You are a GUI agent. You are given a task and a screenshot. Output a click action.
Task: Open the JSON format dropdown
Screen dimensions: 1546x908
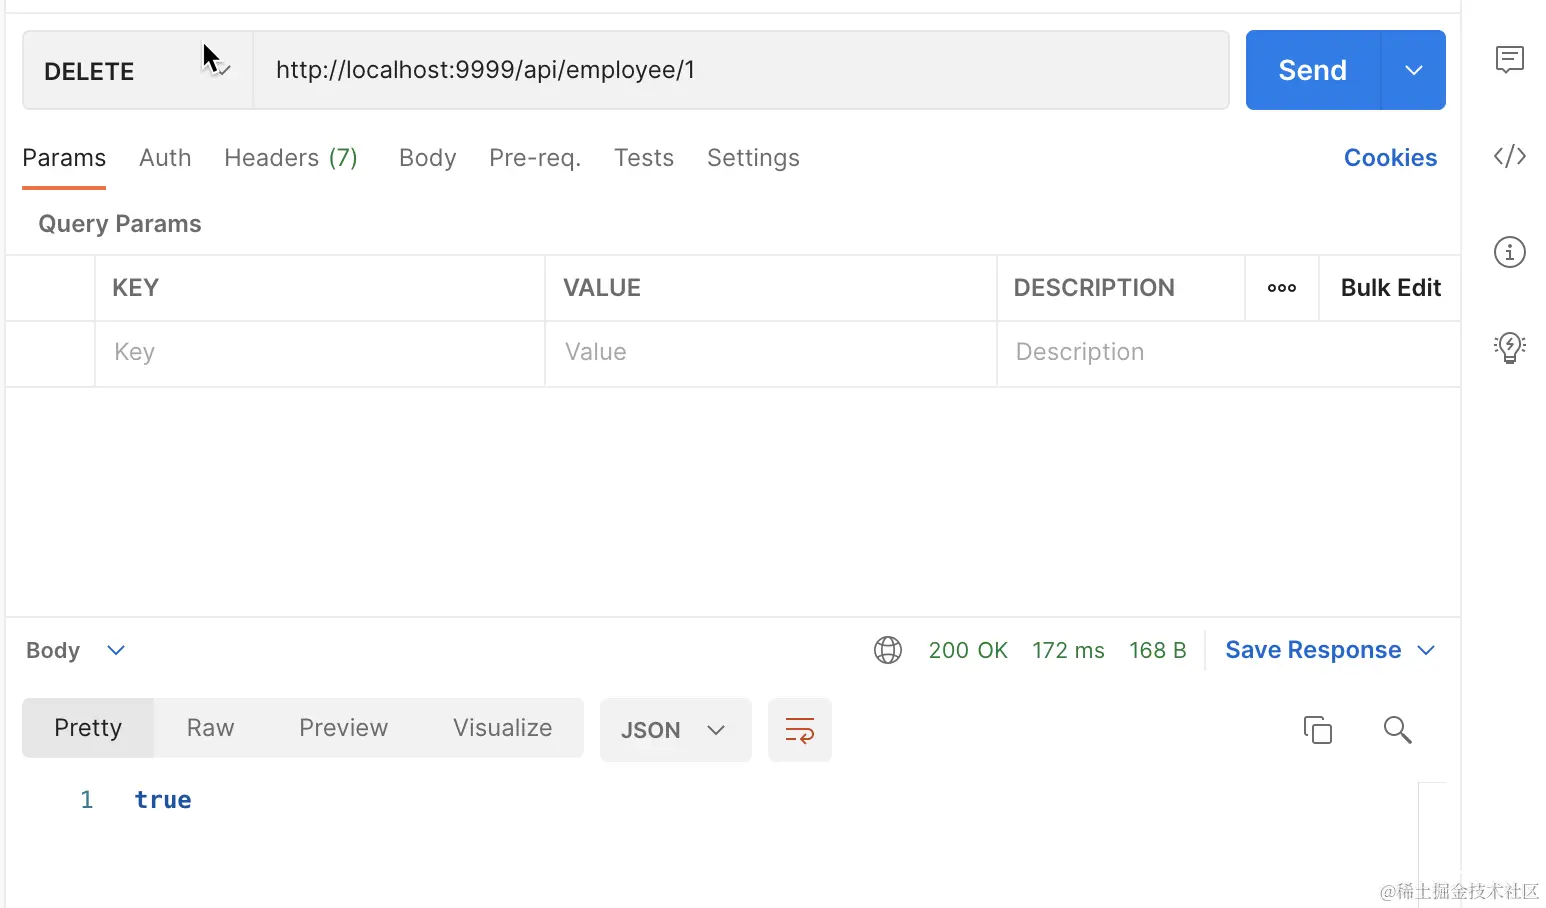676,730
